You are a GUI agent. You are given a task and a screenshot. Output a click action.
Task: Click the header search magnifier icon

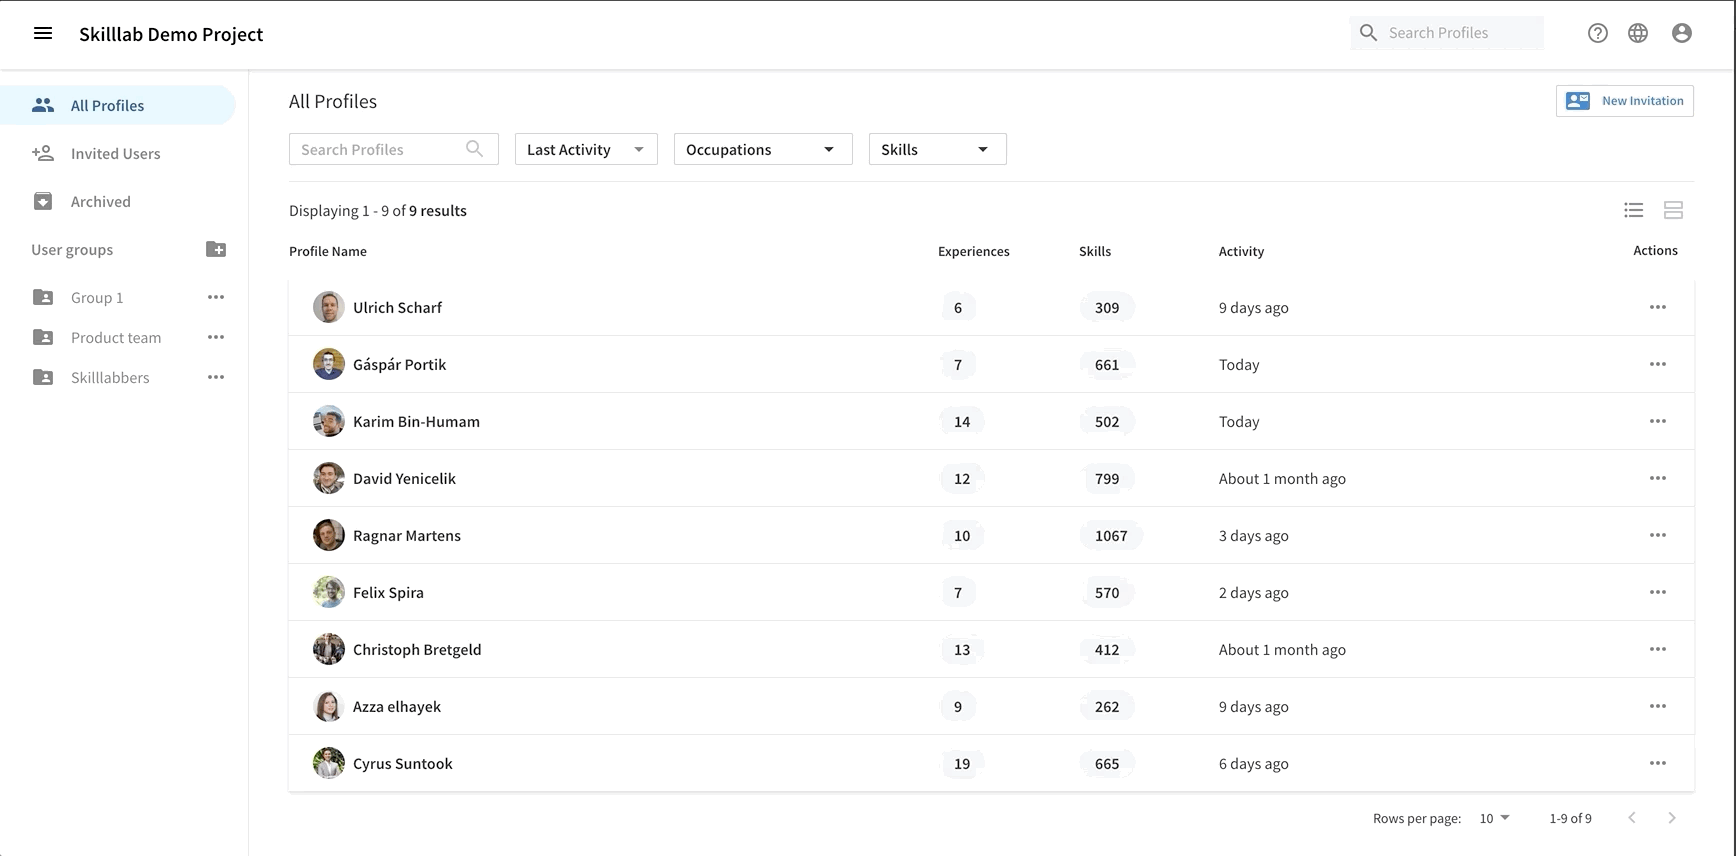pos(1369,33)
